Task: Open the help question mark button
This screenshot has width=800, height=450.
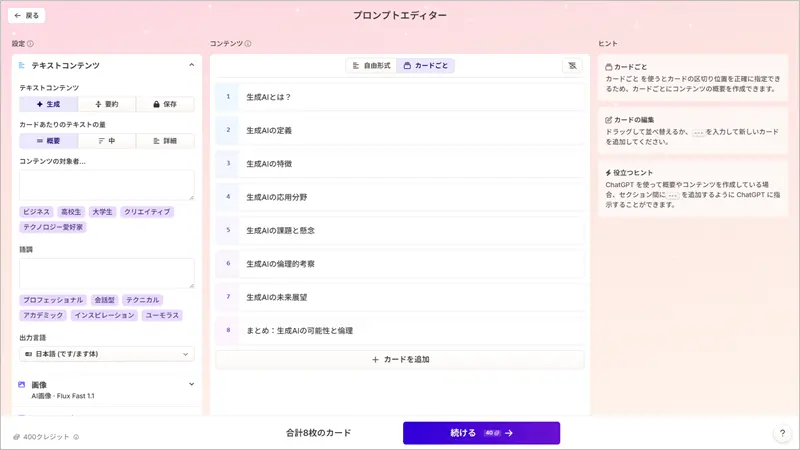Action: tap(782, 433)
